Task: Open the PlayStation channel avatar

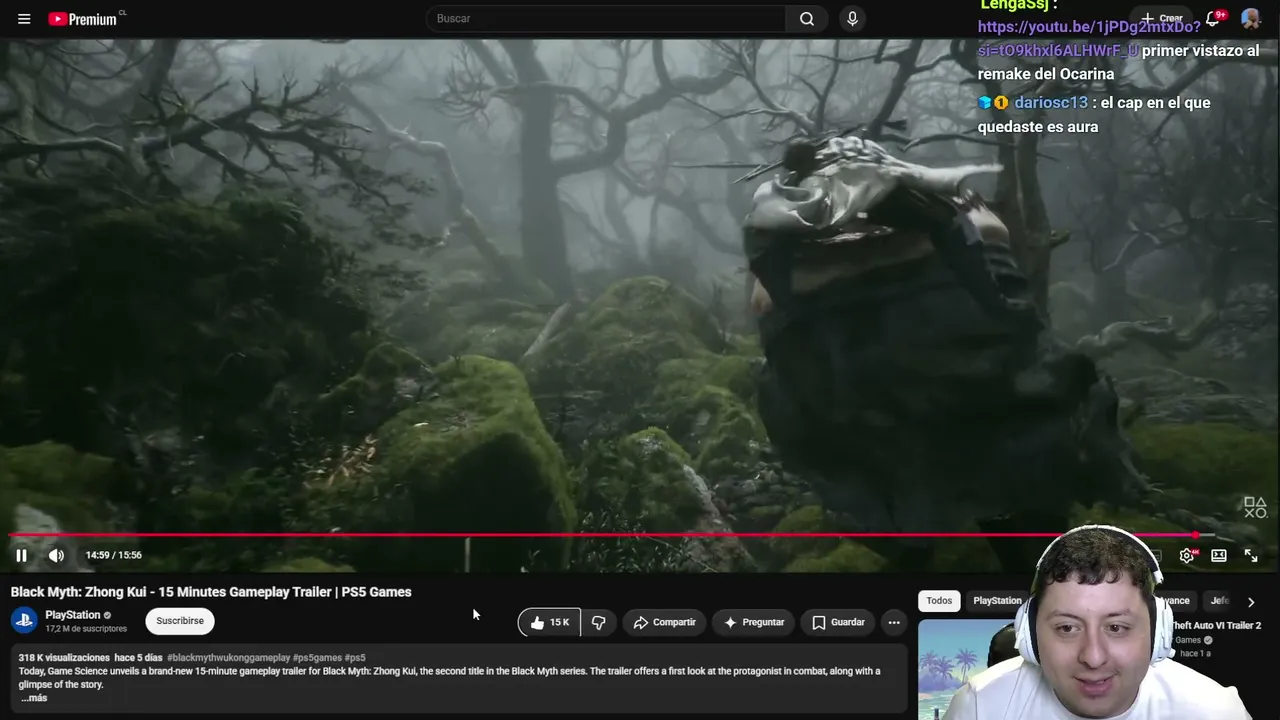Action: (x=24, y=621)
